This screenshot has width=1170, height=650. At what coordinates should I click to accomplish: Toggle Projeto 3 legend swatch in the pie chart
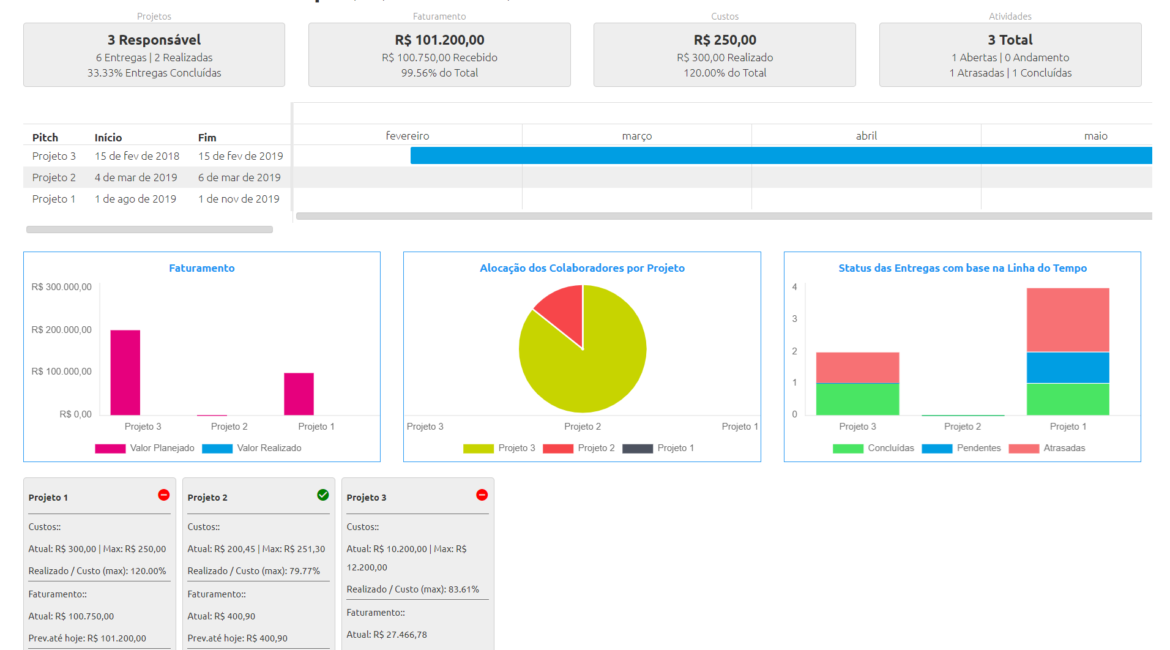478,449
